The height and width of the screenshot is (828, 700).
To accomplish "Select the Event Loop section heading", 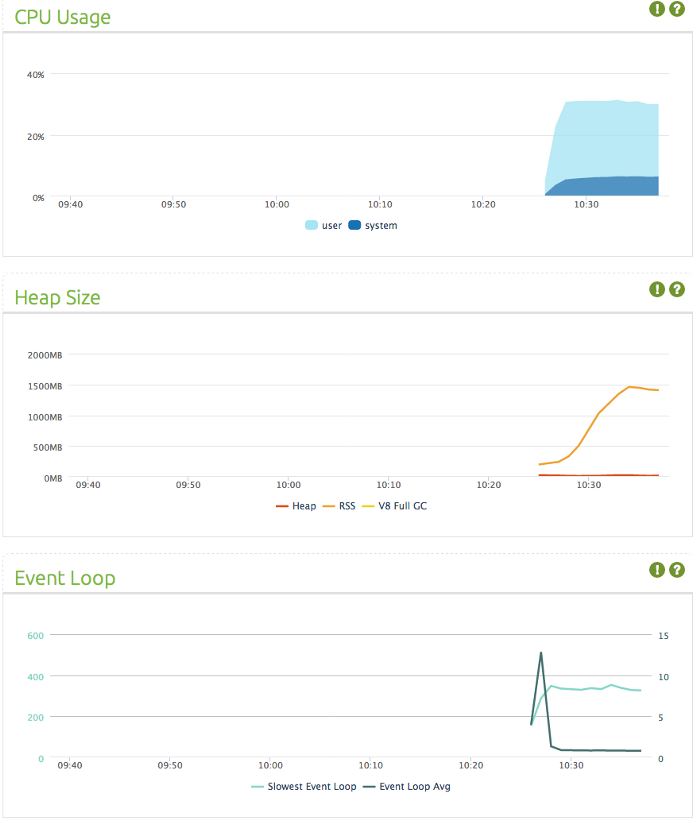I will [x=64, y=578].
